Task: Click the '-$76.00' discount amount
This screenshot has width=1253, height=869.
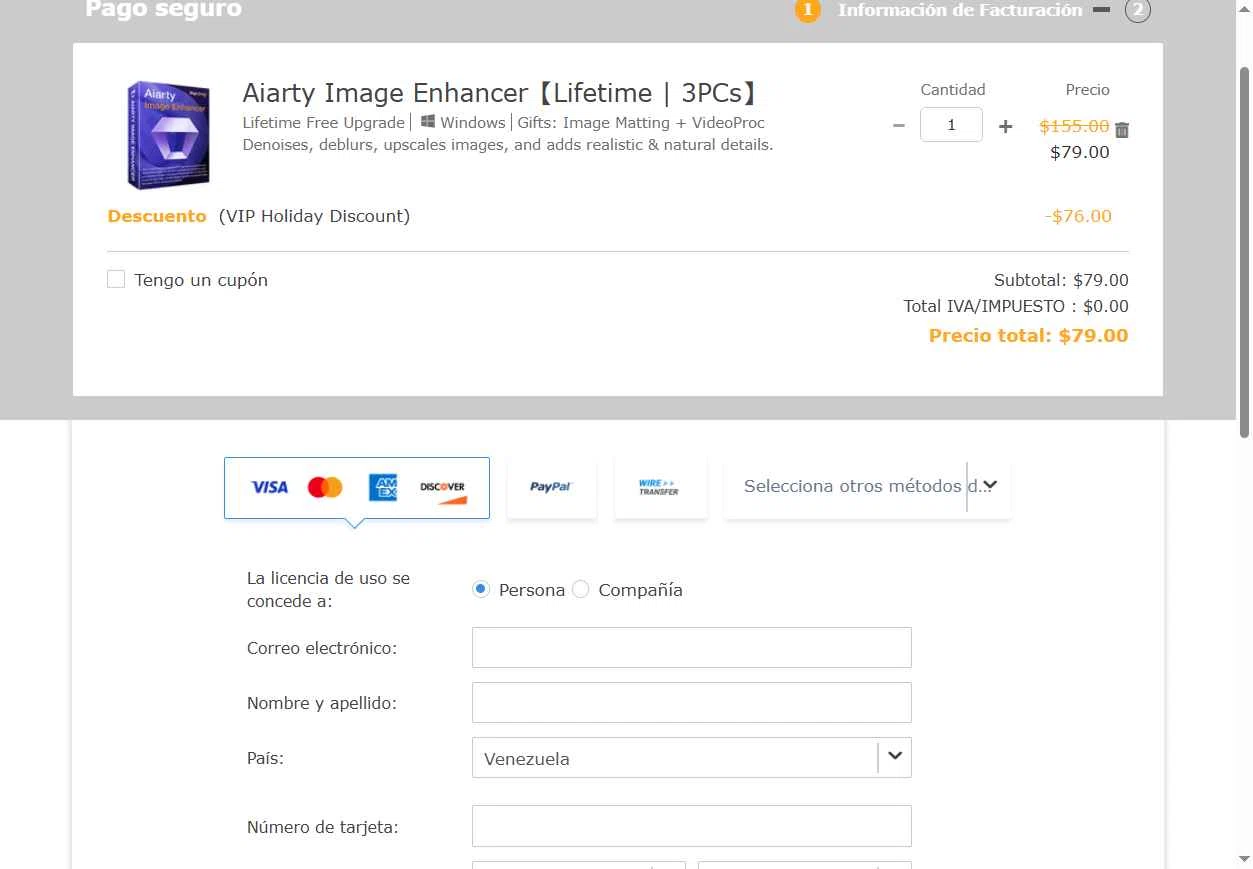Action: tap(1077, 216)
